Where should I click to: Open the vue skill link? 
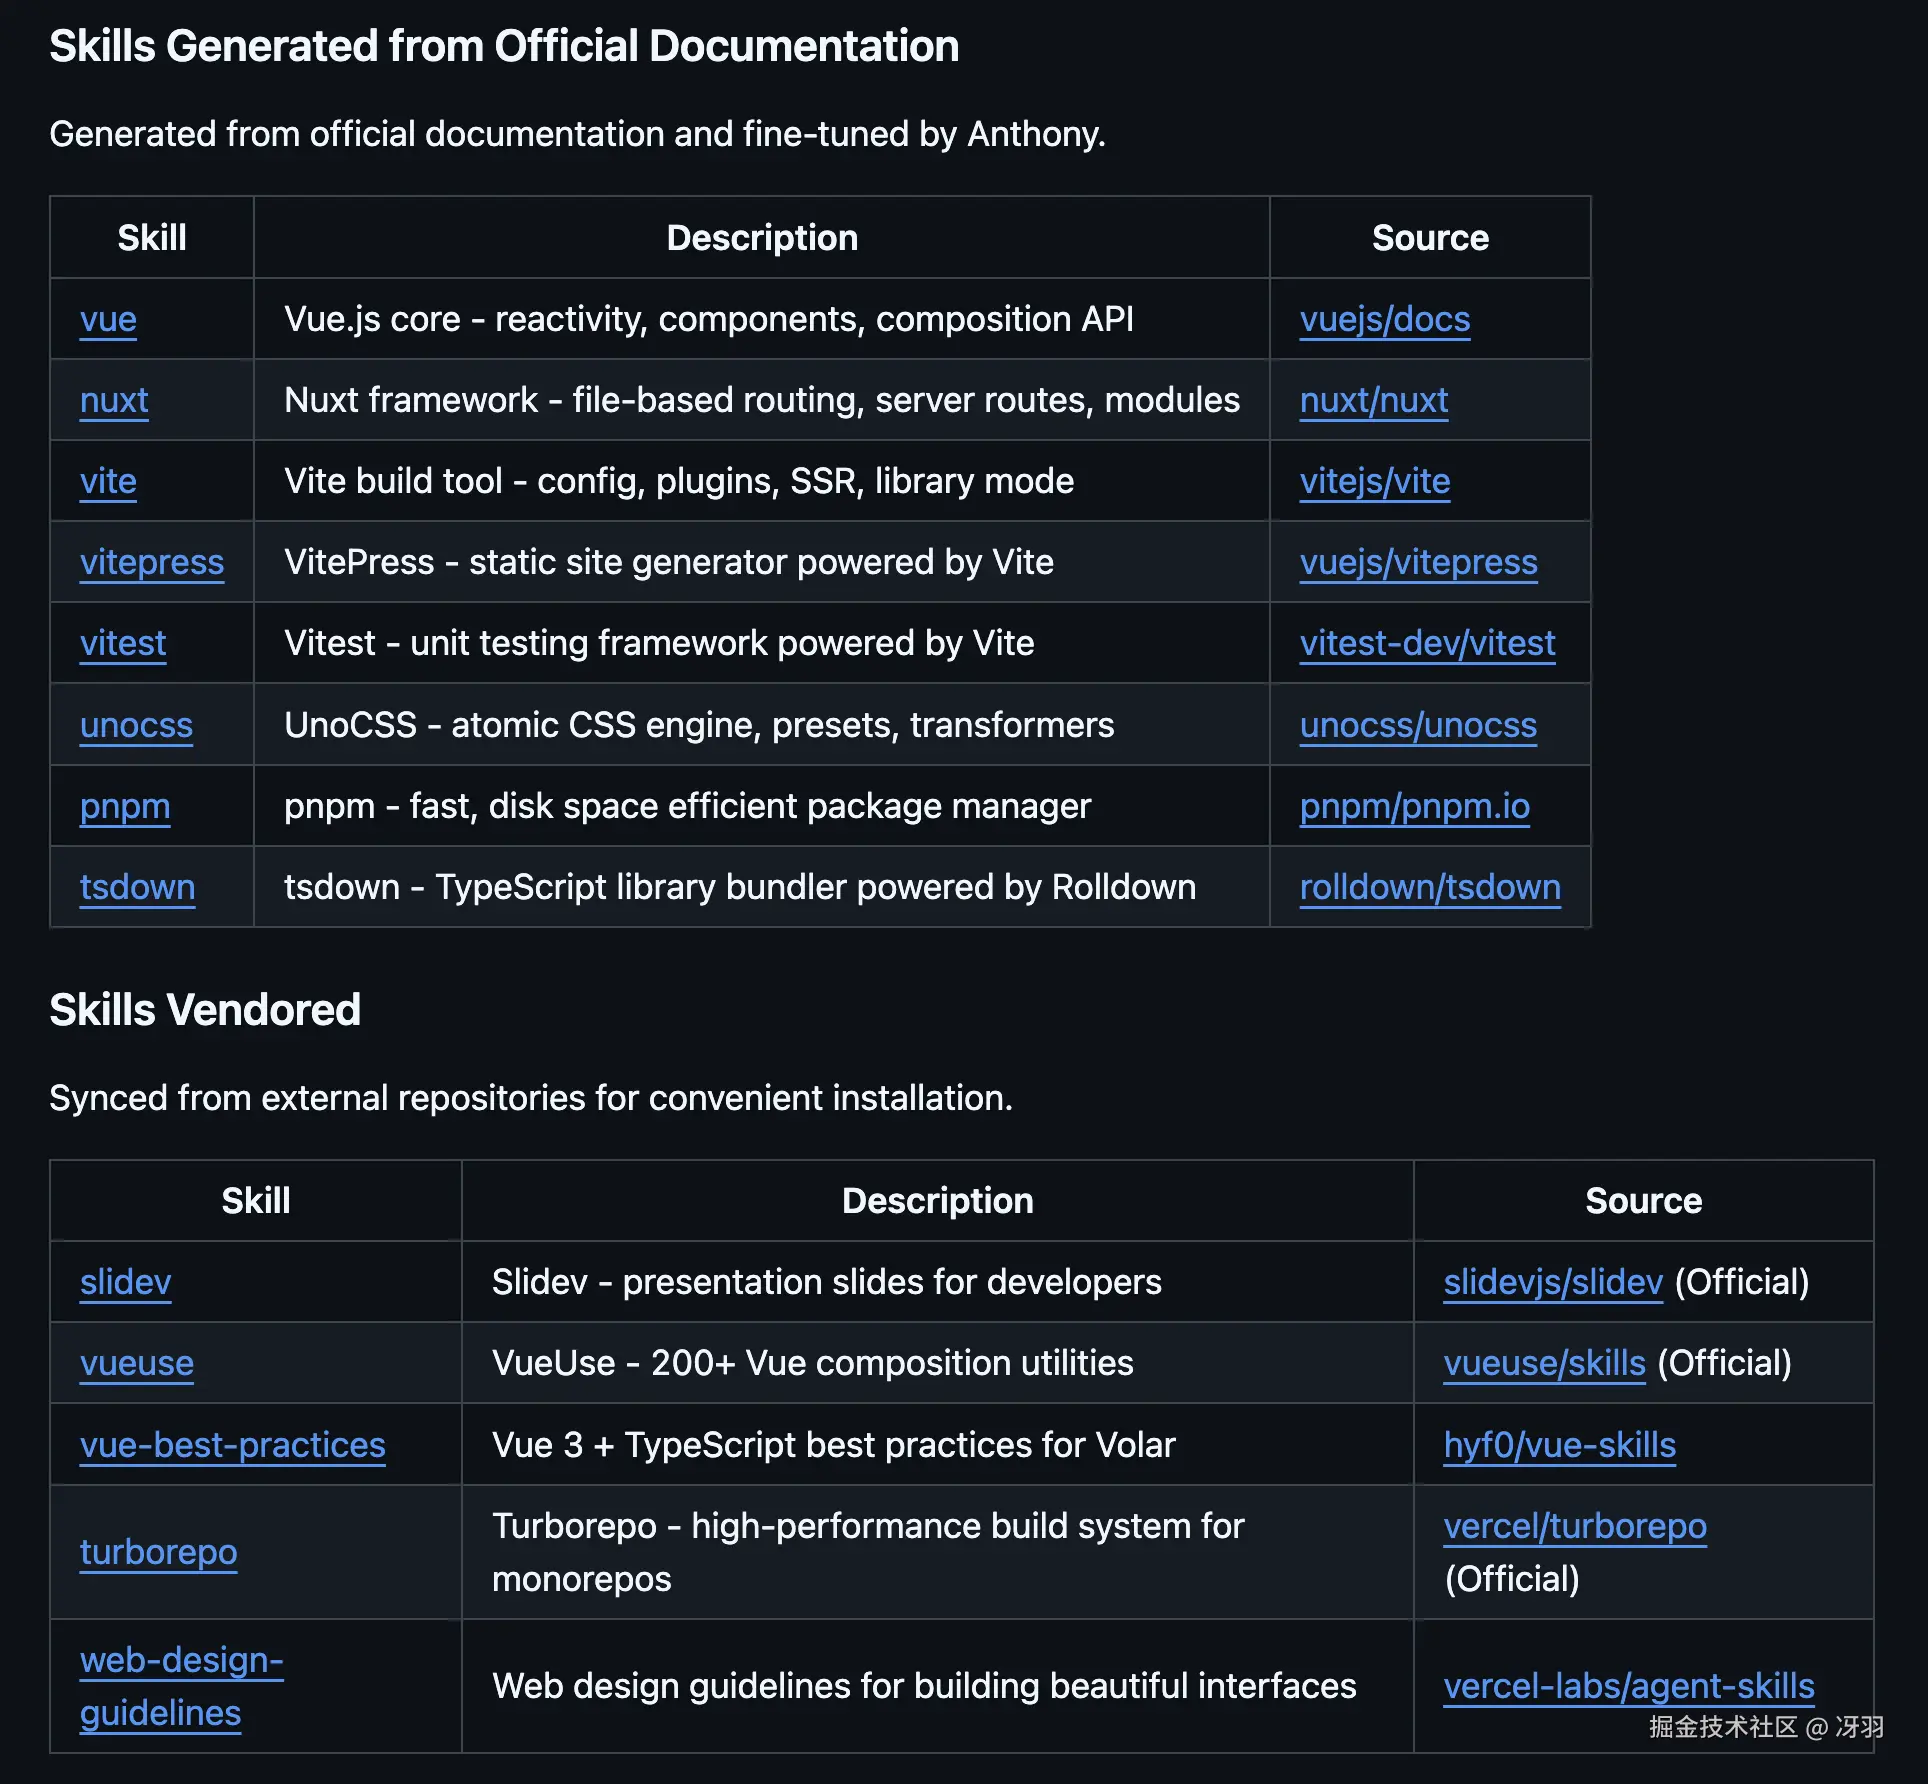pos(108,320)
